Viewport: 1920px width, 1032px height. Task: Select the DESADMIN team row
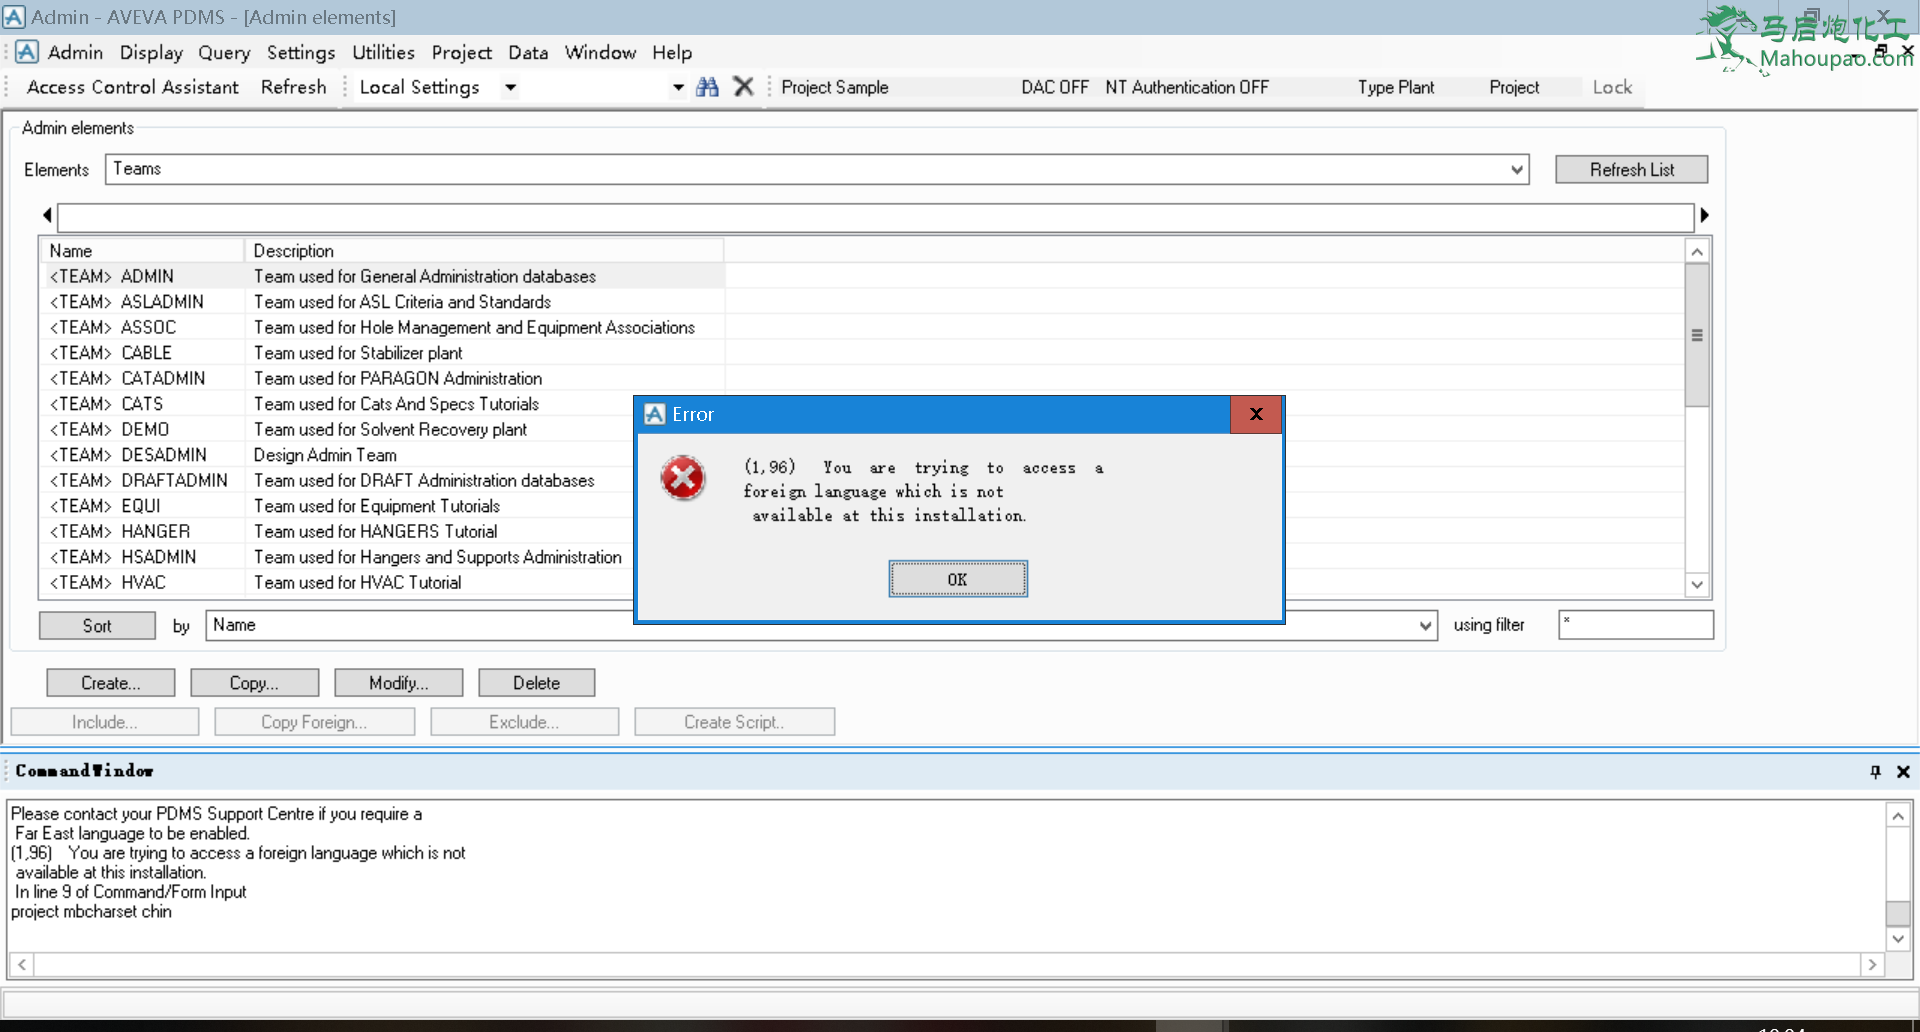click(x=338, y=455)
